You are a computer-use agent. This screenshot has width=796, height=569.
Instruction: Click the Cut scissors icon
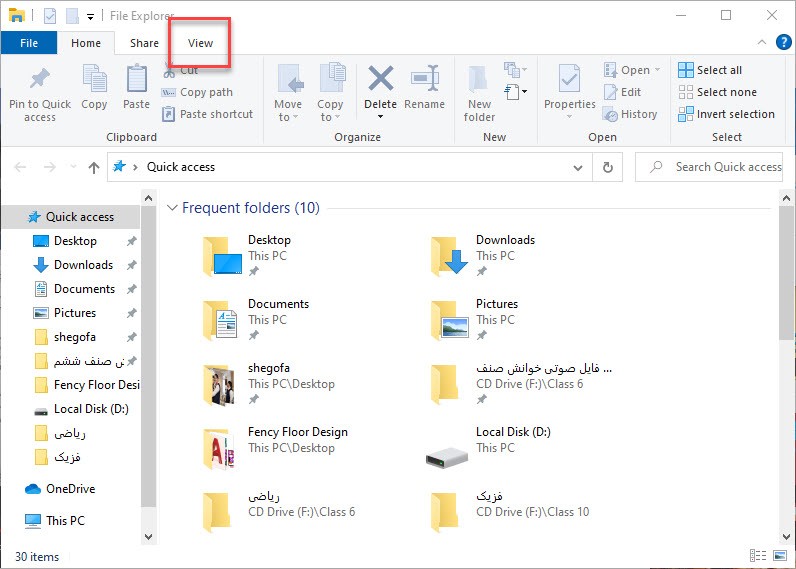(169, 71)
